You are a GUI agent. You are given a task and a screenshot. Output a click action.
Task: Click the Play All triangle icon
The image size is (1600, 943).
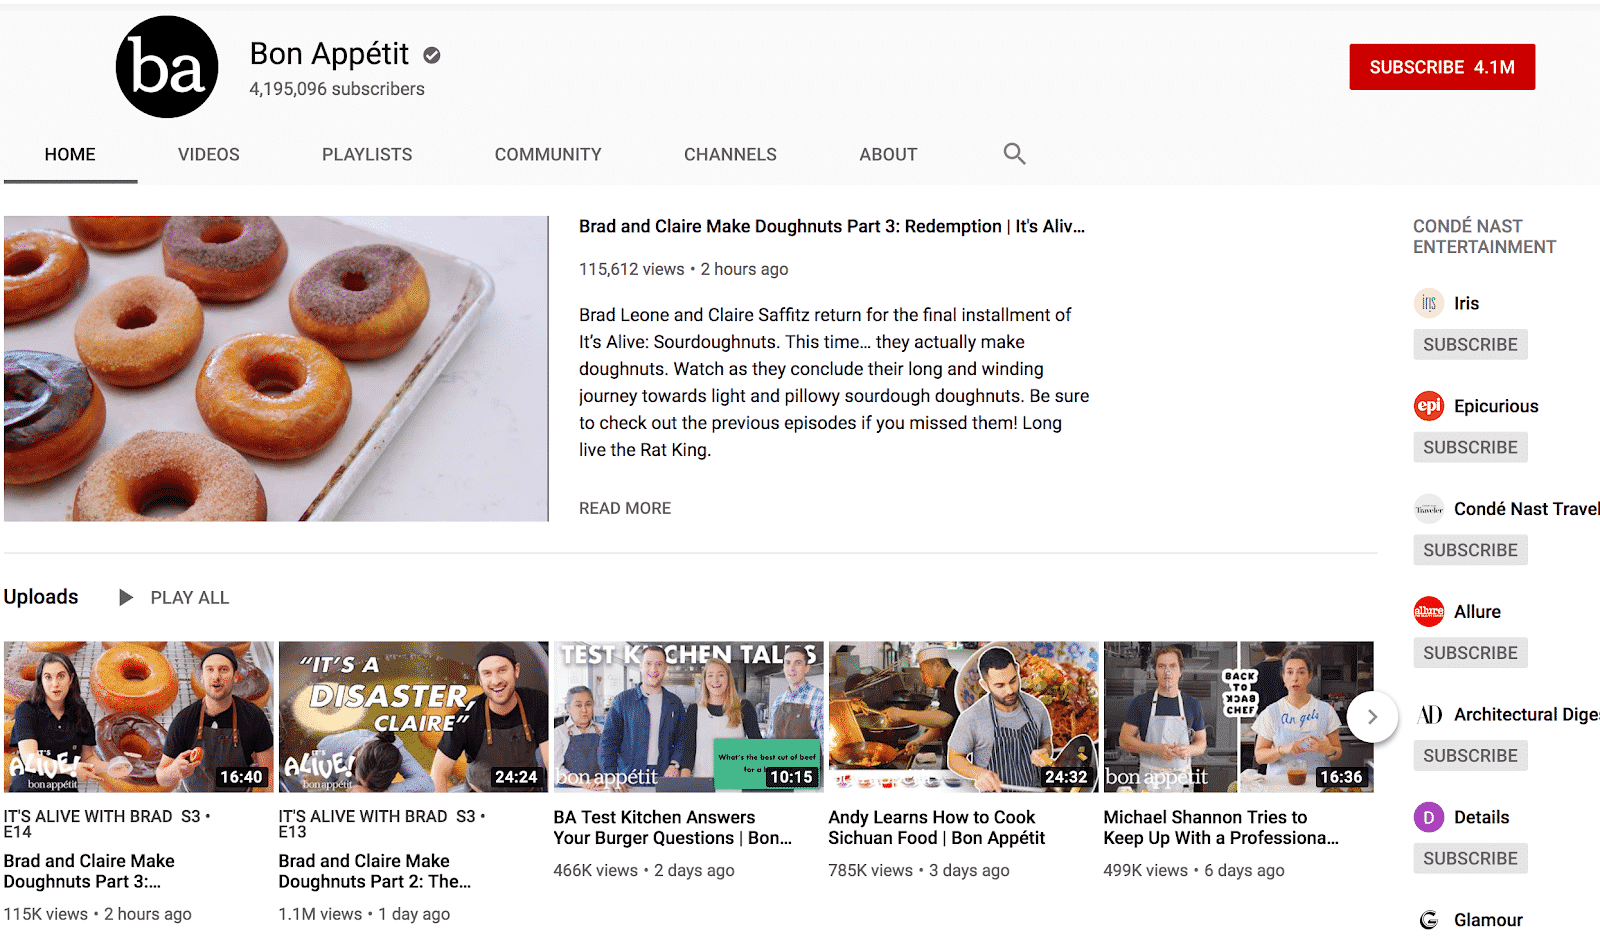tap(126, 597)
